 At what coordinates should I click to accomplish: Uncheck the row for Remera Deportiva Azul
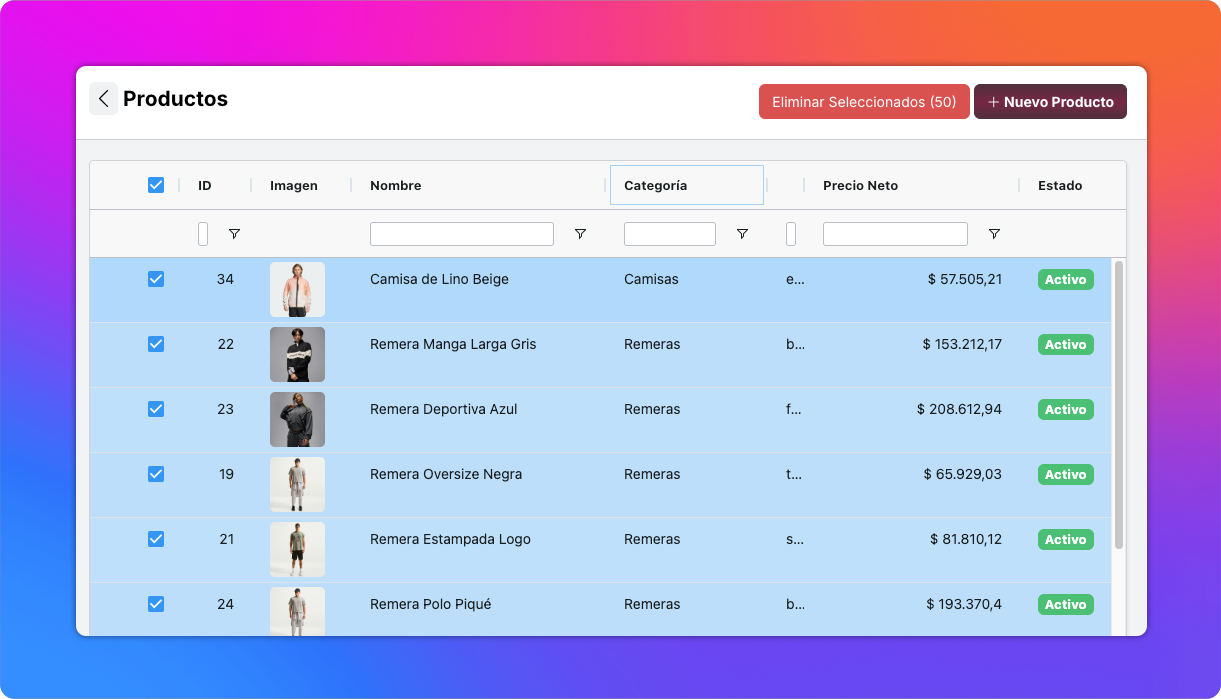pyautogui.click(x=156, y=409)
